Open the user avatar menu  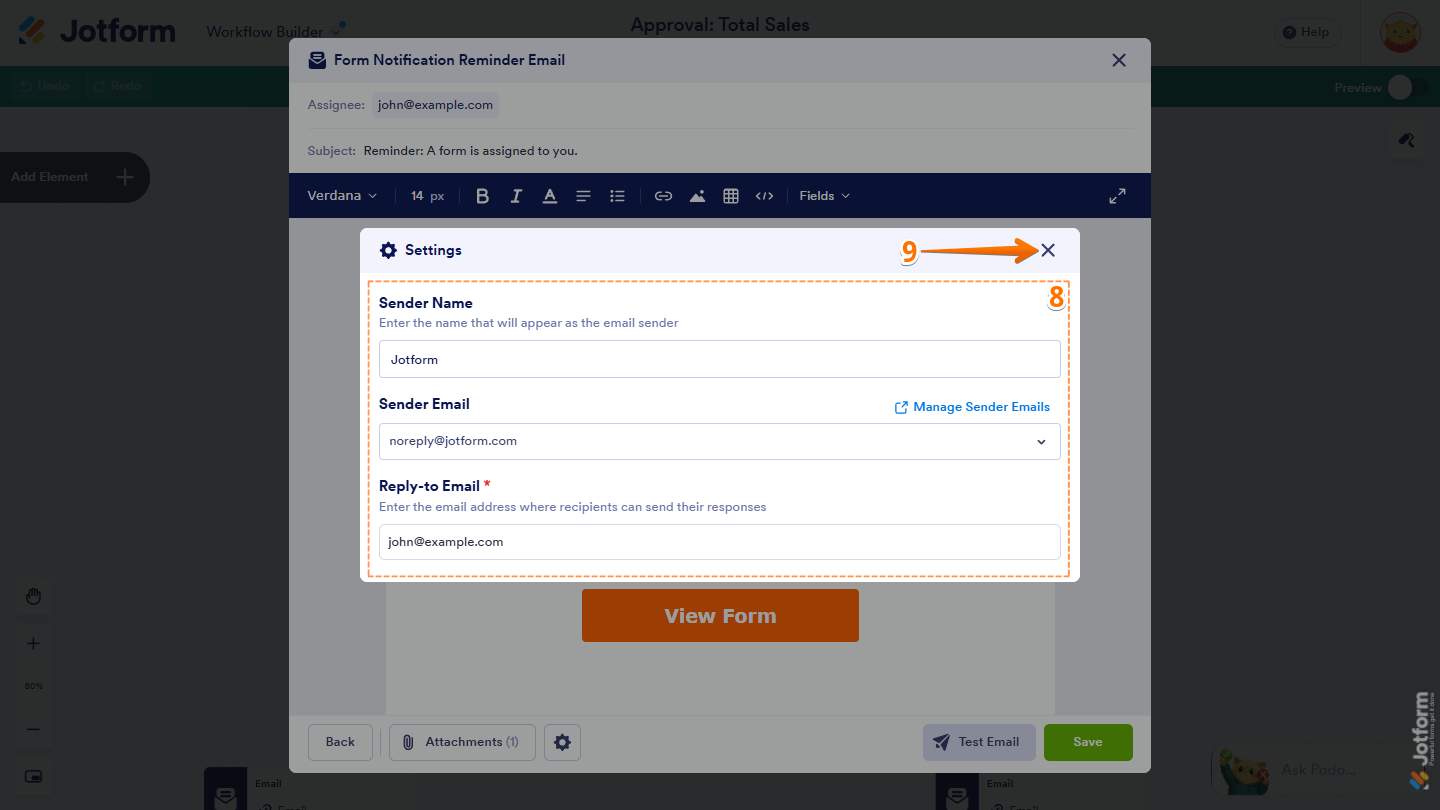(1400, 32)
